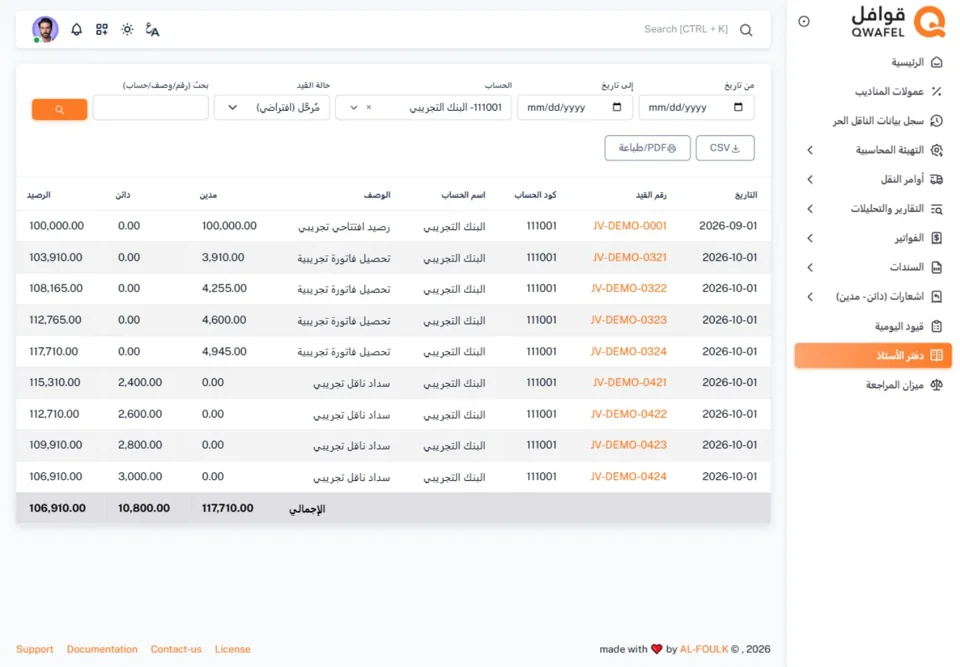This screenshot has width=960, height=667.
Task: Click the home icon in sidebar
Action: pos(937,62)
